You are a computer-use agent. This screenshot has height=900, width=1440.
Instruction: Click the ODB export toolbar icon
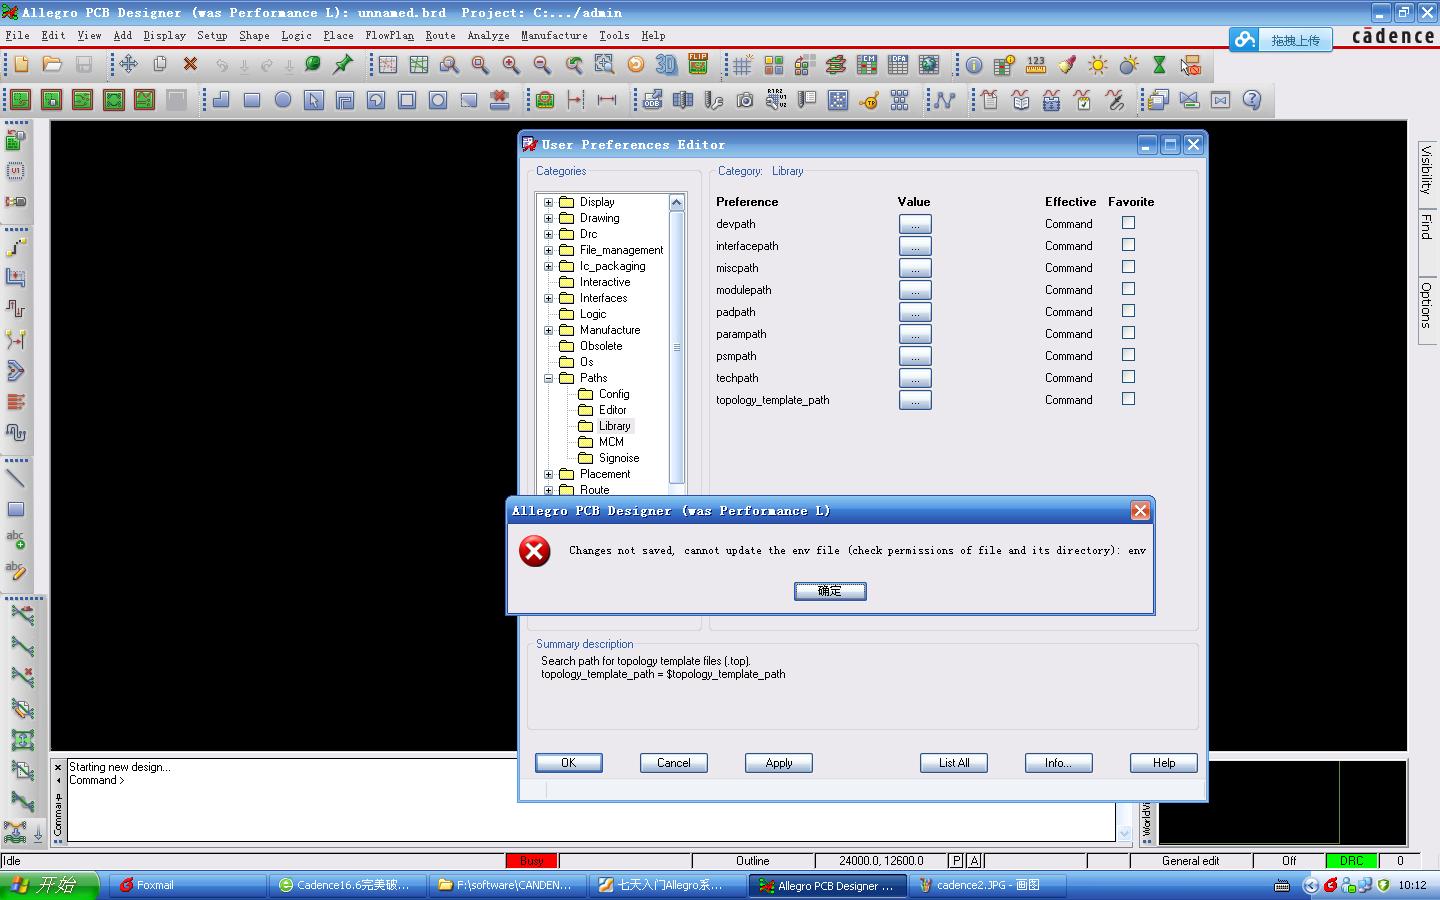(x=652, y=100)
